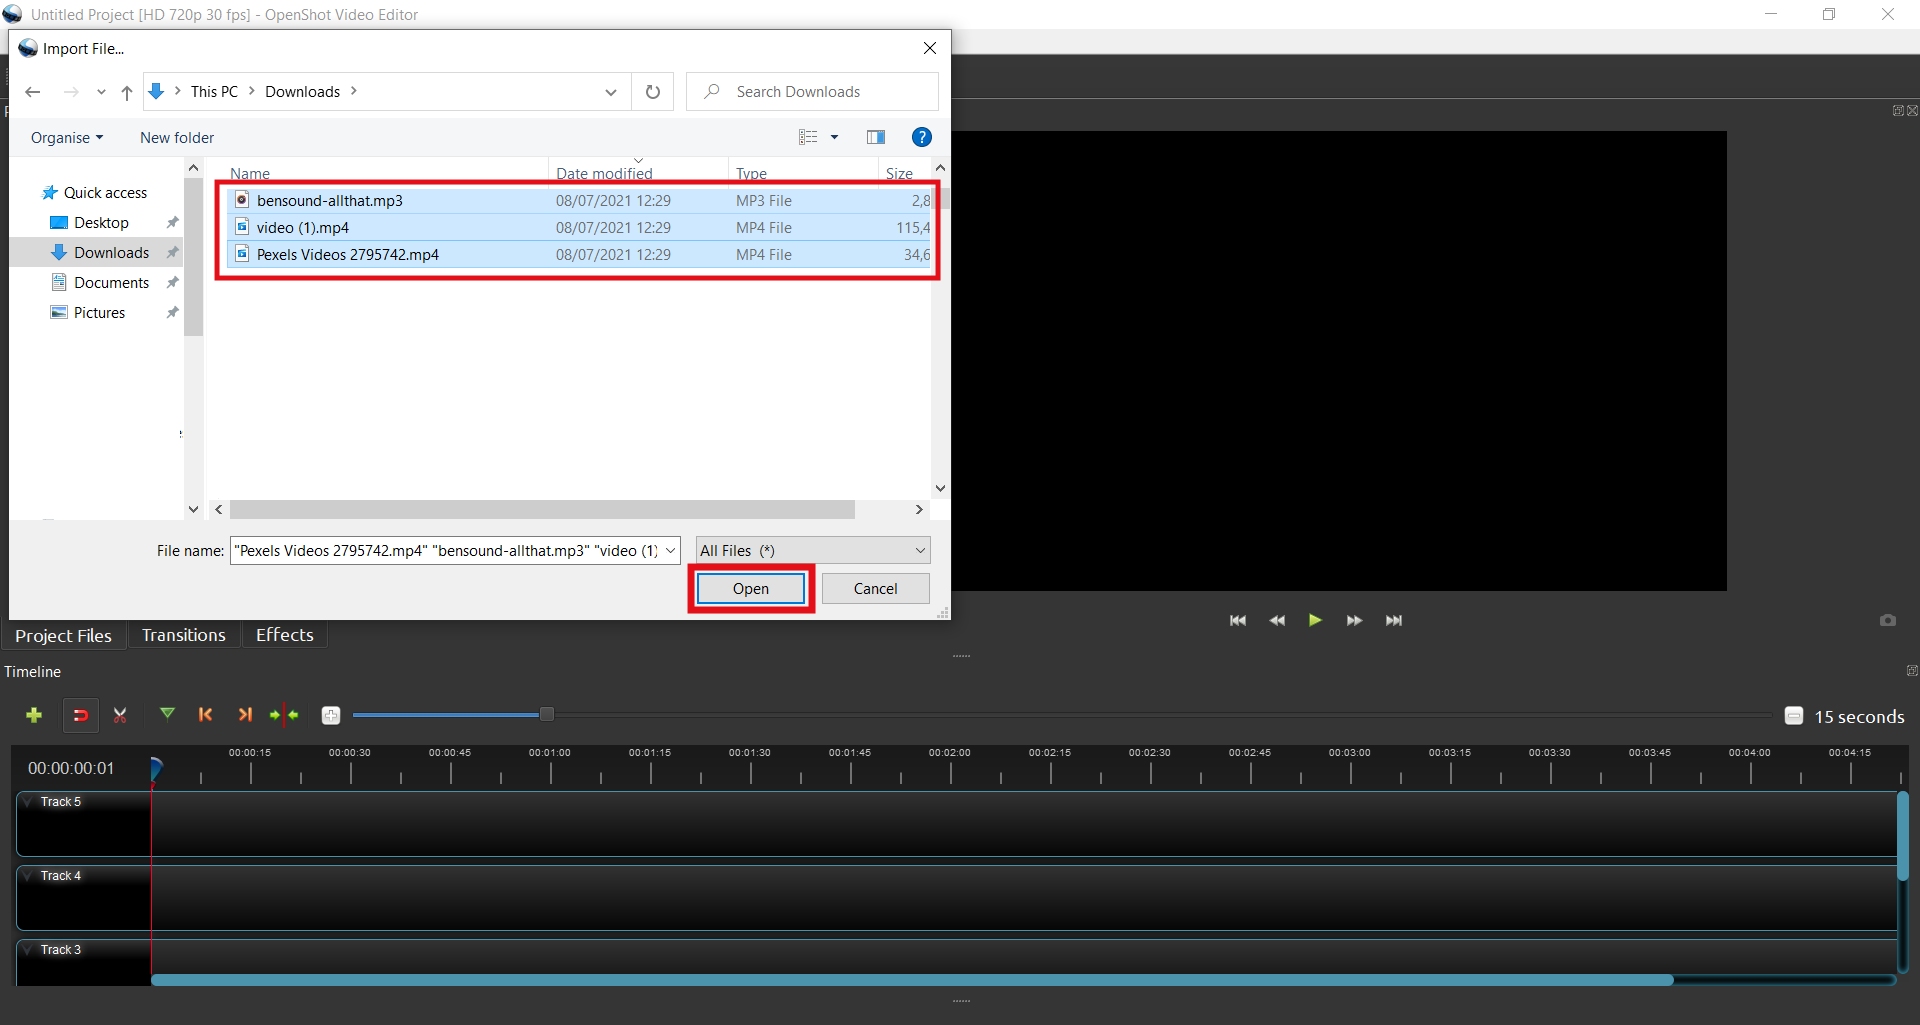1920x1025 pixels.
Task: Jump to previous marker
Action: [x=206, y=715]
